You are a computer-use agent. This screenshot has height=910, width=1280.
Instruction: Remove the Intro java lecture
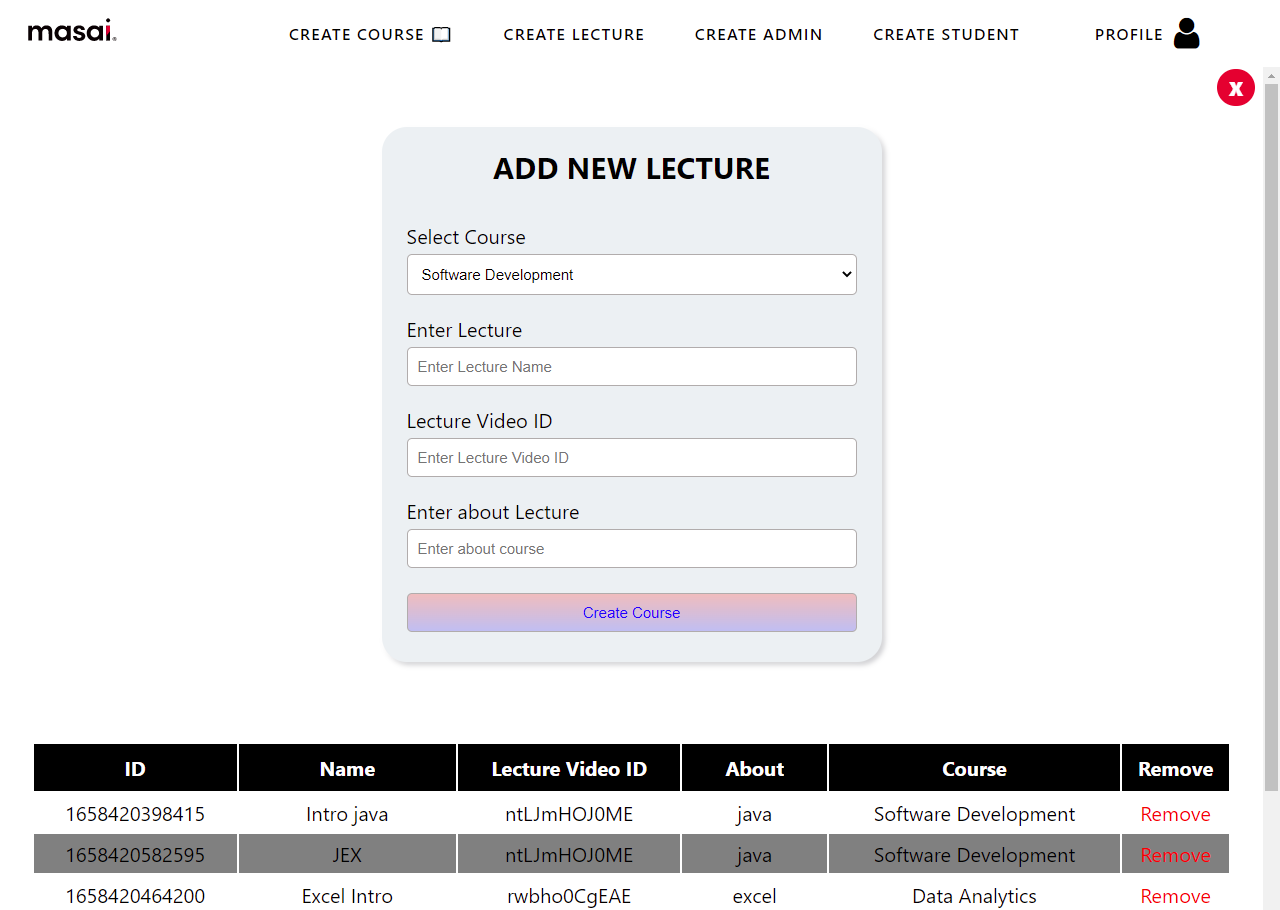pyautogui.click(x=1175, y=814)
